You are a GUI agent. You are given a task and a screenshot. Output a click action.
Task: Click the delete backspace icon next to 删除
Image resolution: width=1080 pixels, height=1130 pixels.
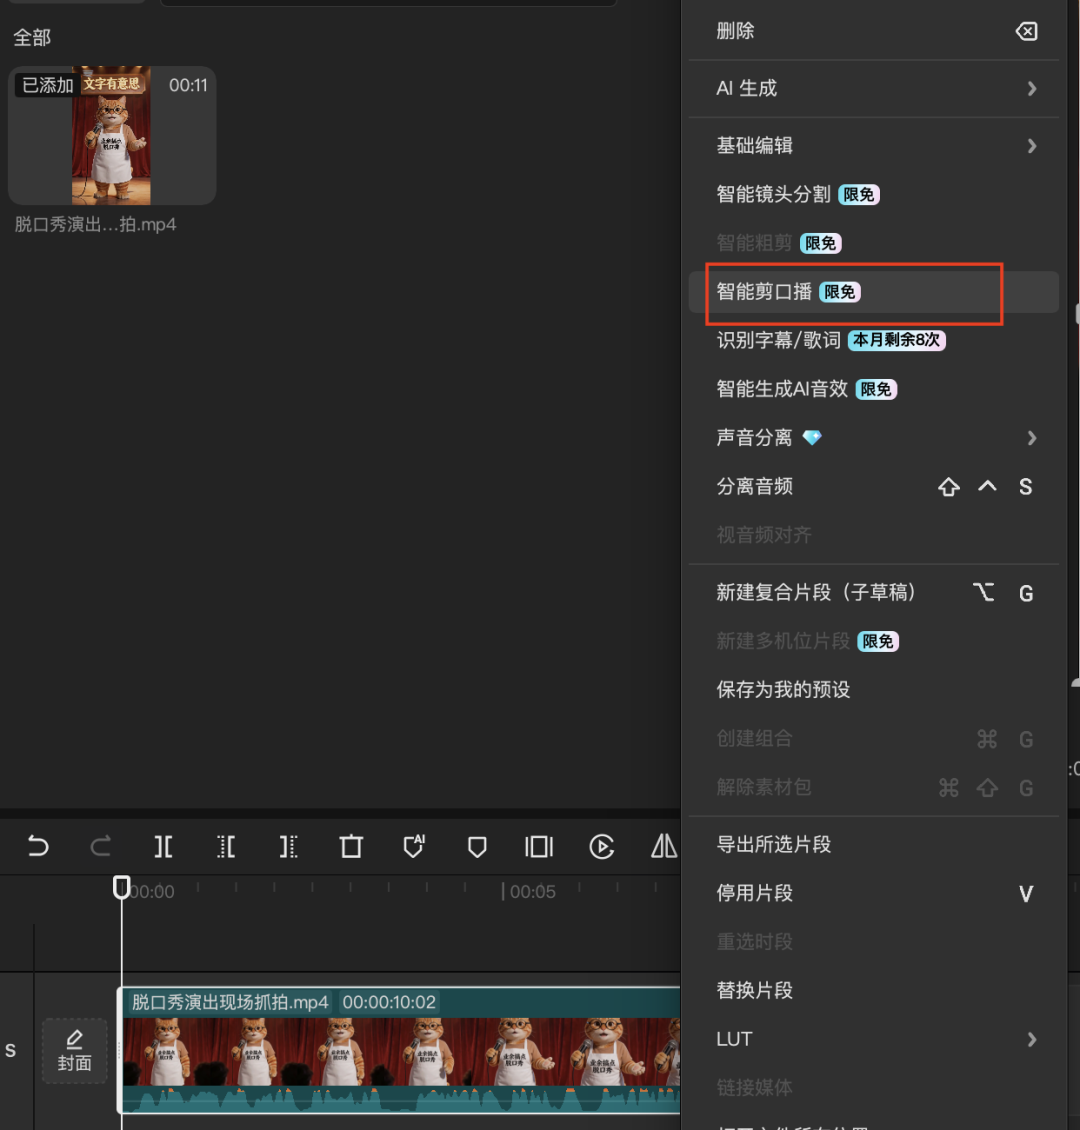pyautogui.click(x=1026, y=31)
